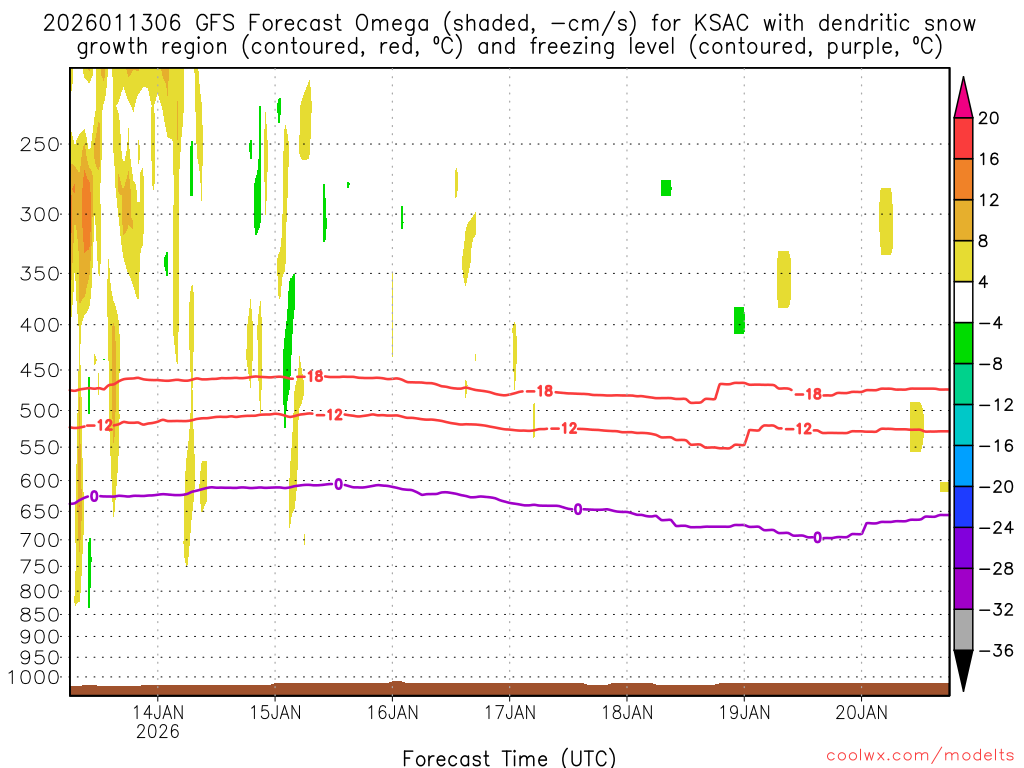Click the -18 contour label near 17JAN

[x=539, y=391]
